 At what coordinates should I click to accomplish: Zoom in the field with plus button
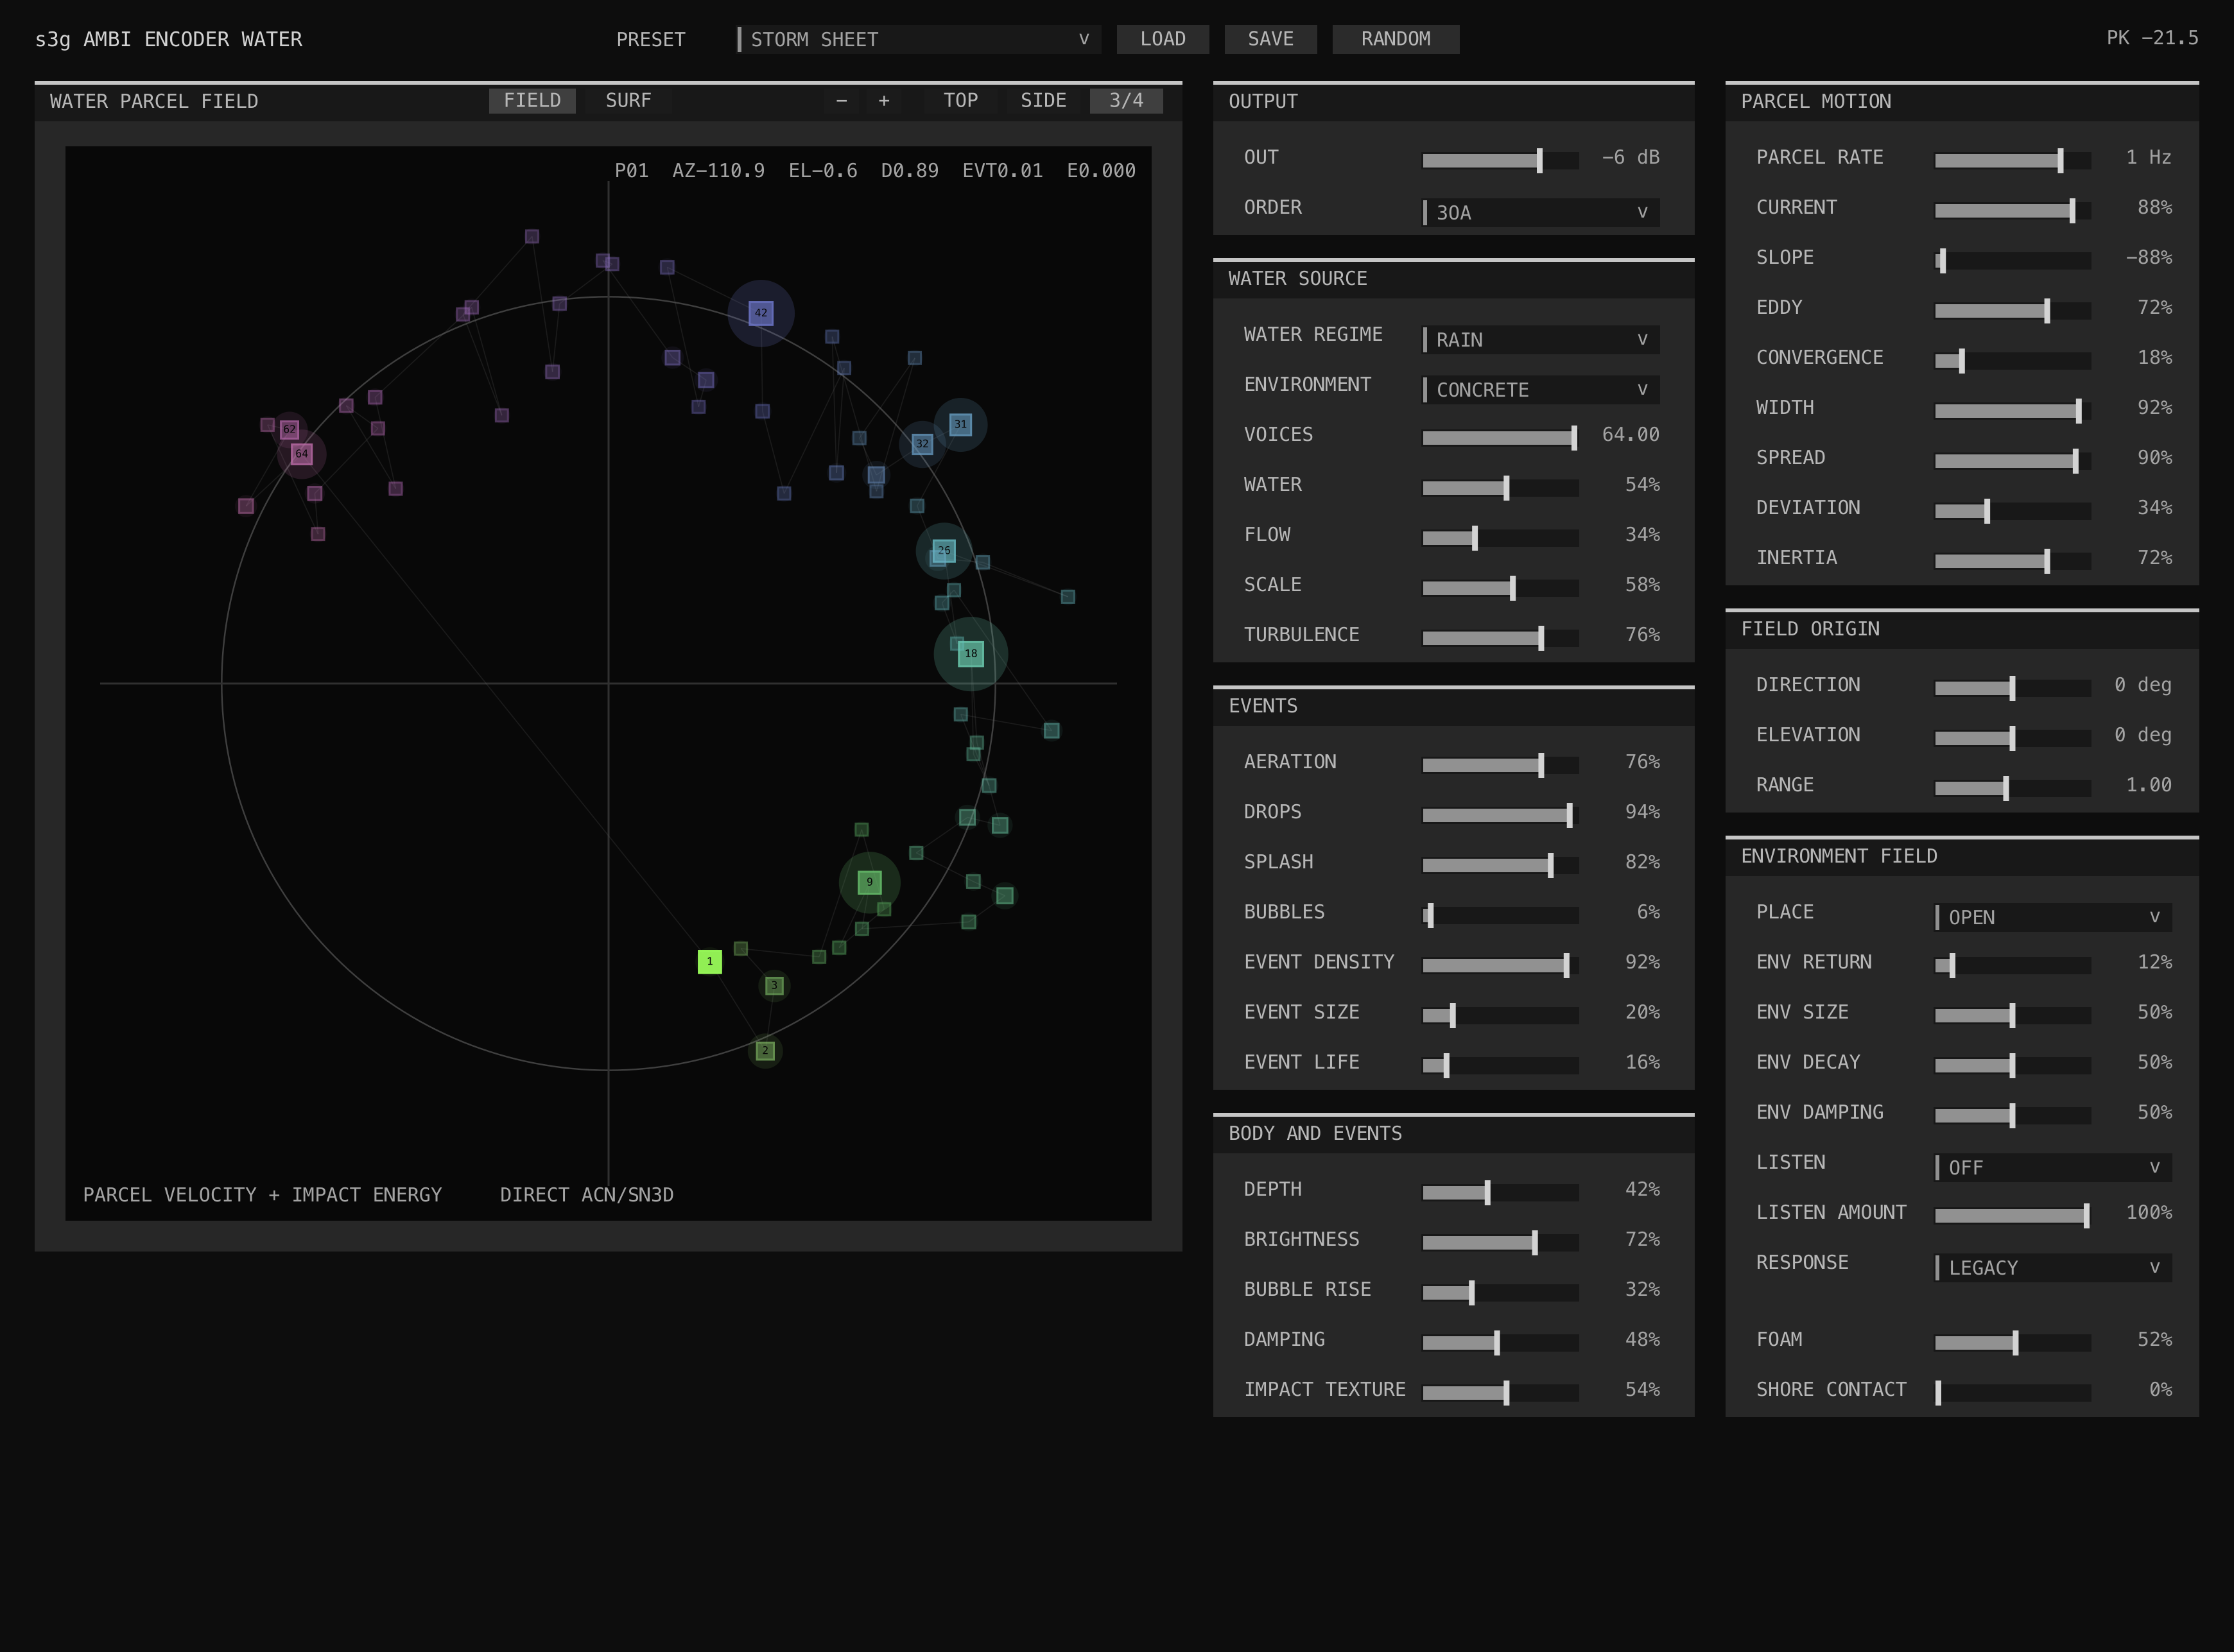(884, 101)
